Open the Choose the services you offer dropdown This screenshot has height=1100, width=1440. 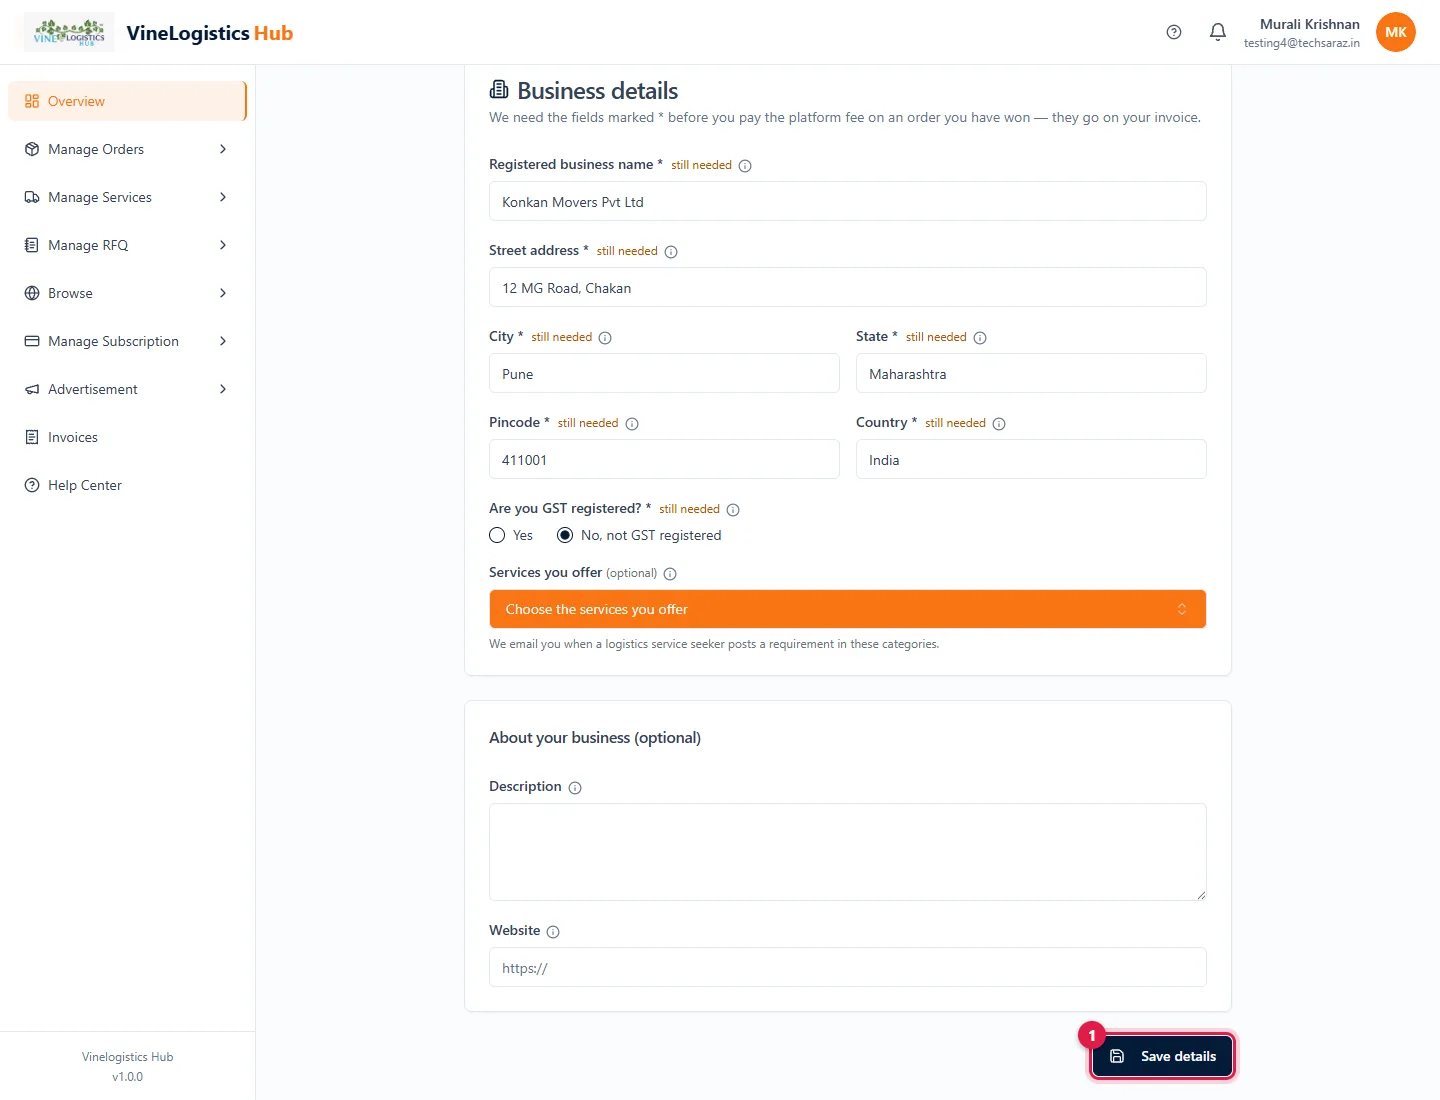848,609
